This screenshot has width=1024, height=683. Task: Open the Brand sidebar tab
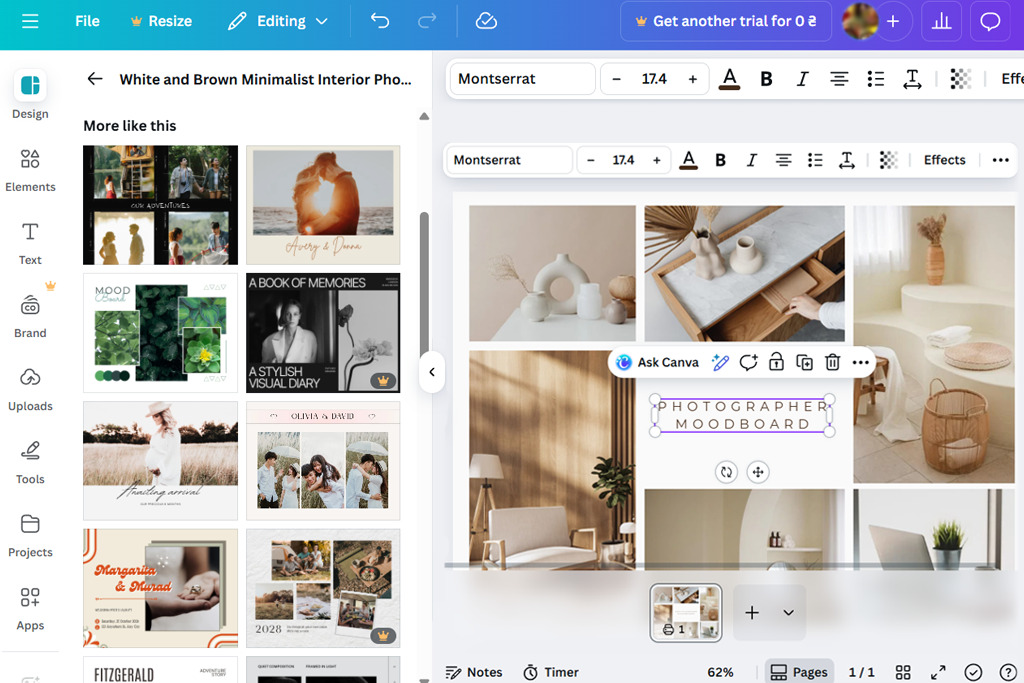click(x=30, y=316)
